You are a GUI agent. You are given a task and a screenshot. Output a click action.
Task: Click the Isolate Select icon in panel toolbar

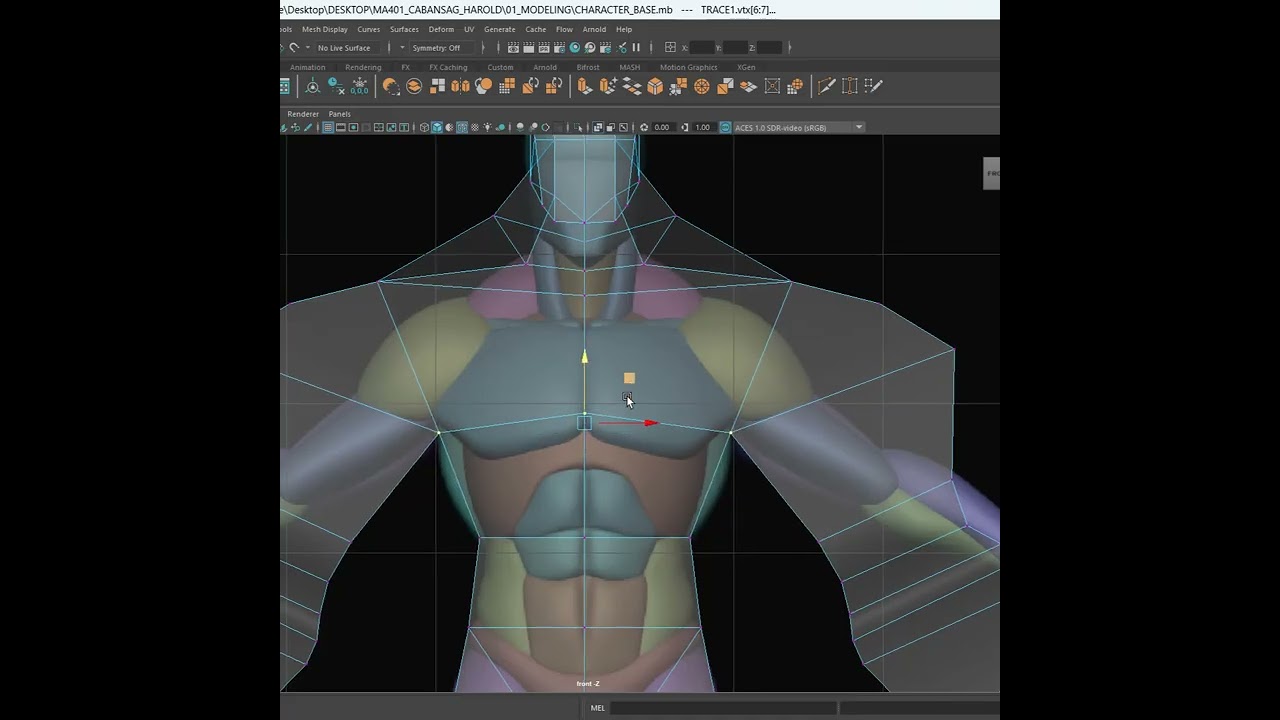pos(577,127)
